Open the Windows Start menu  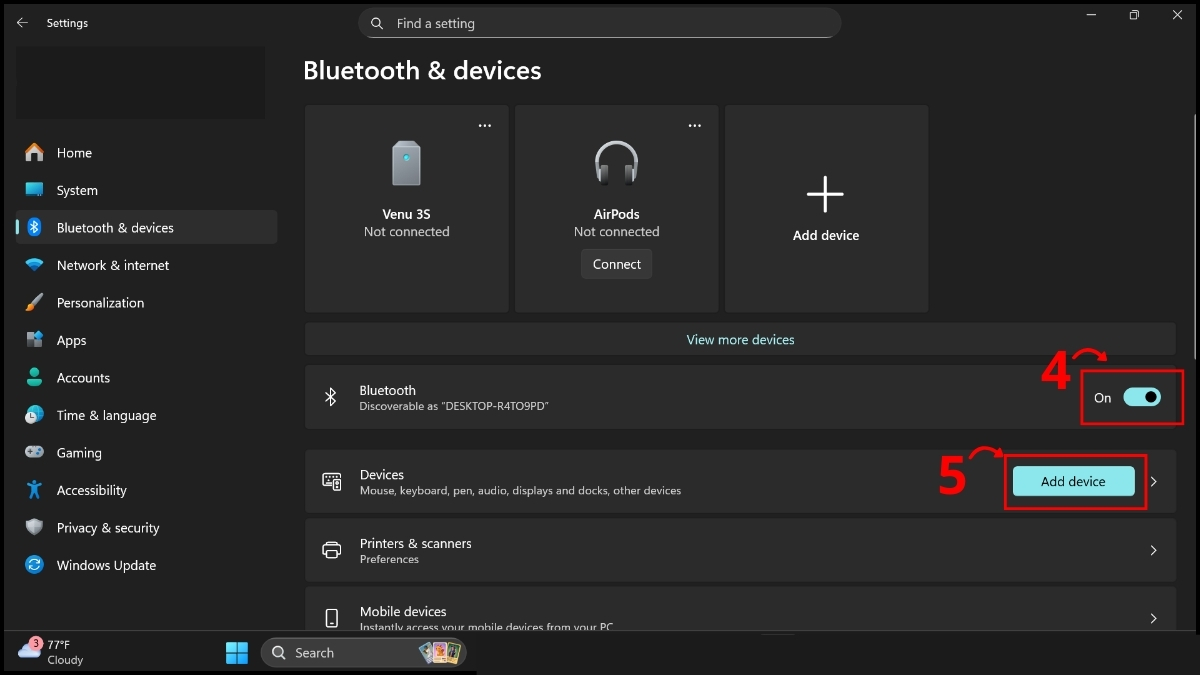(x=237, y=653)
